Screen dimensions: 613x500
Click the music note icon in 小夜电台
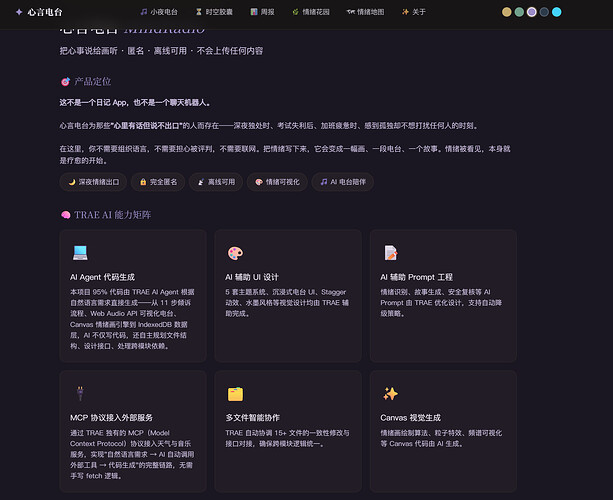tap(144, 12)
